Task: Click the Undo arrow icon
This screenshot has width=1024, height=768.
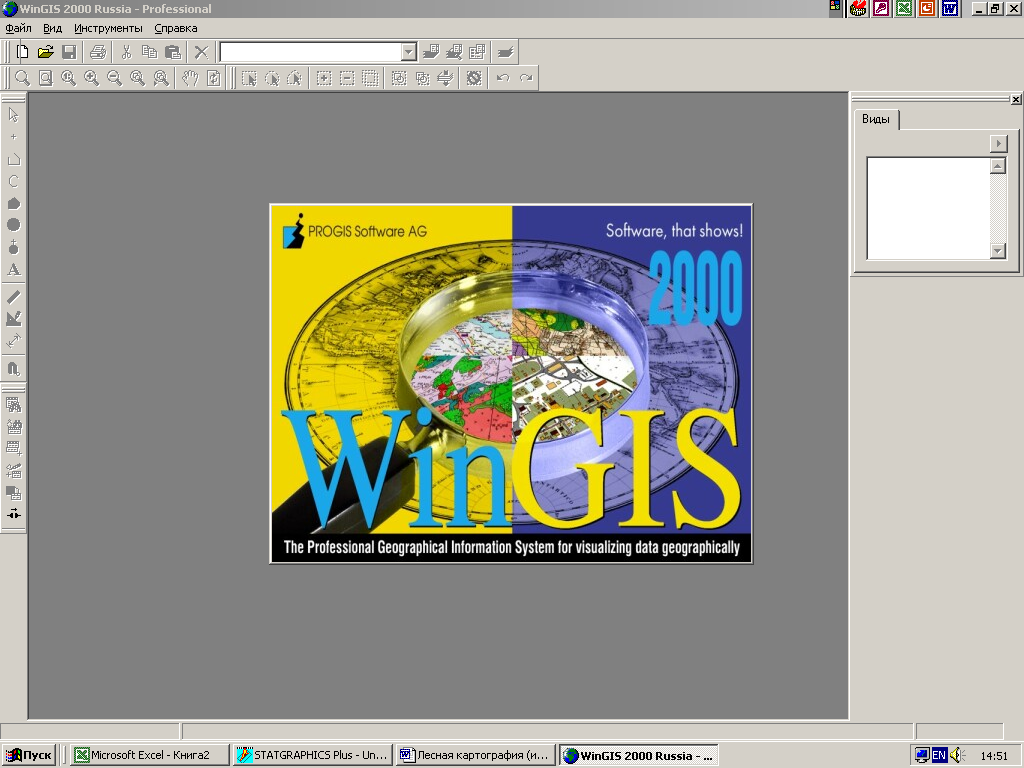Action: [x=502, y=78]
